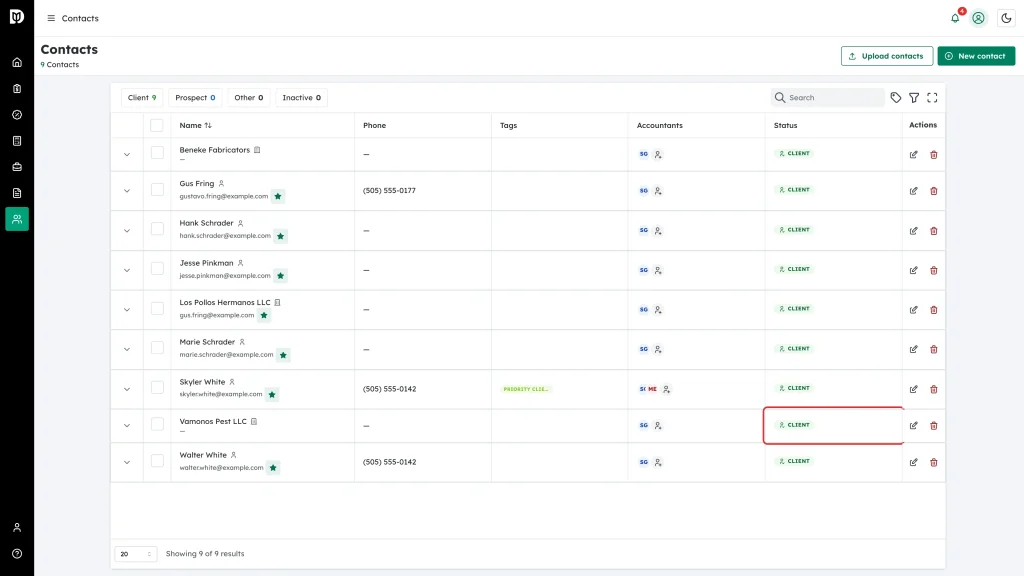Open the Contacts sidebar icon

click(17, 219)
